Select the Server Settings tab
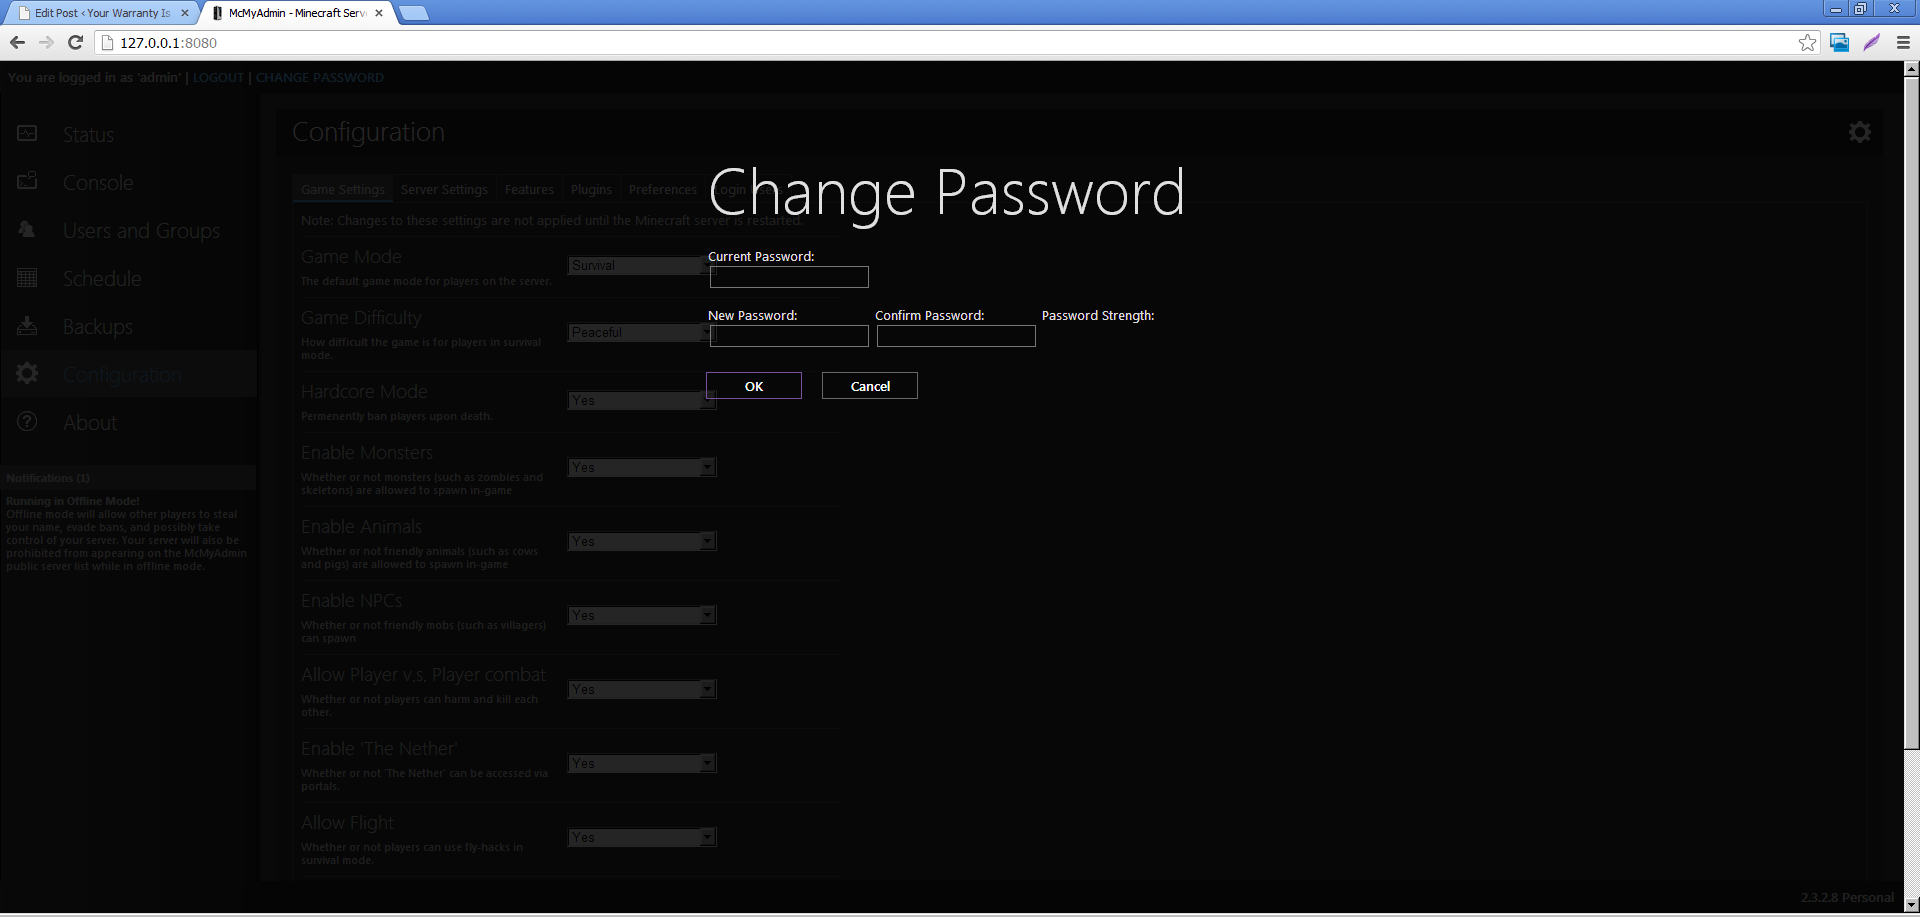Viewport: 1920px width, 917px height. point(444,189)
